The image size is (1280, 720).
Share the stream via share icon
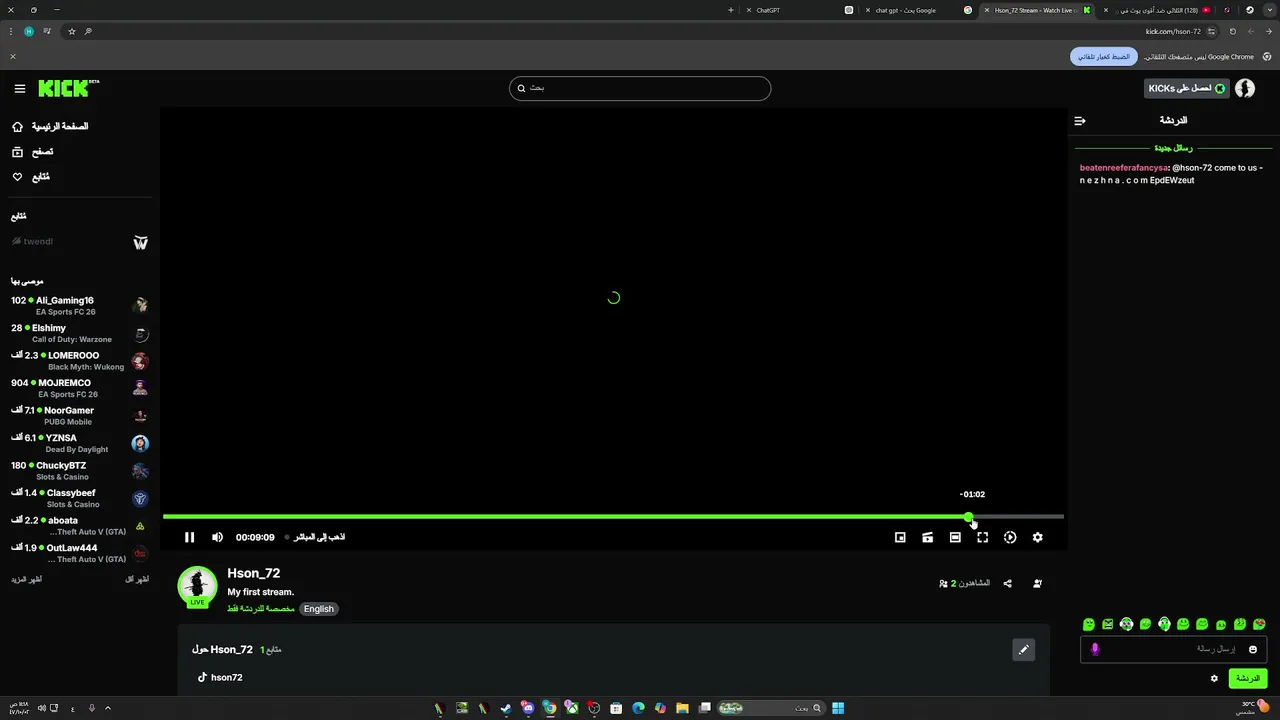click(x=1007, y=584)
